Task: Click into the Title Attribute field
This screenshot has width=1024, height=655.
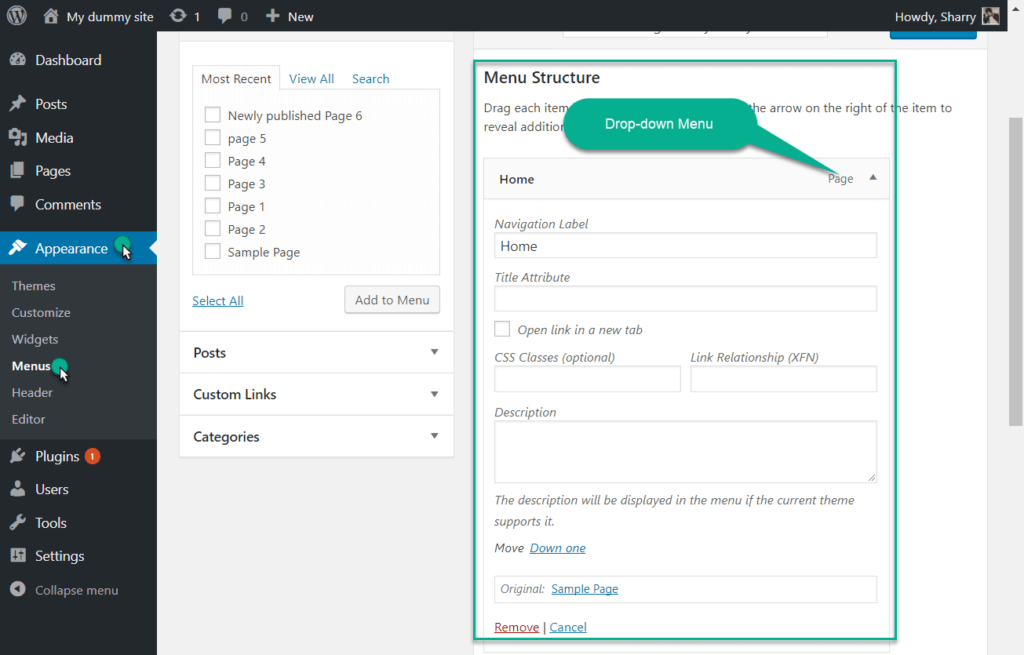Action: tap(685, 299)
